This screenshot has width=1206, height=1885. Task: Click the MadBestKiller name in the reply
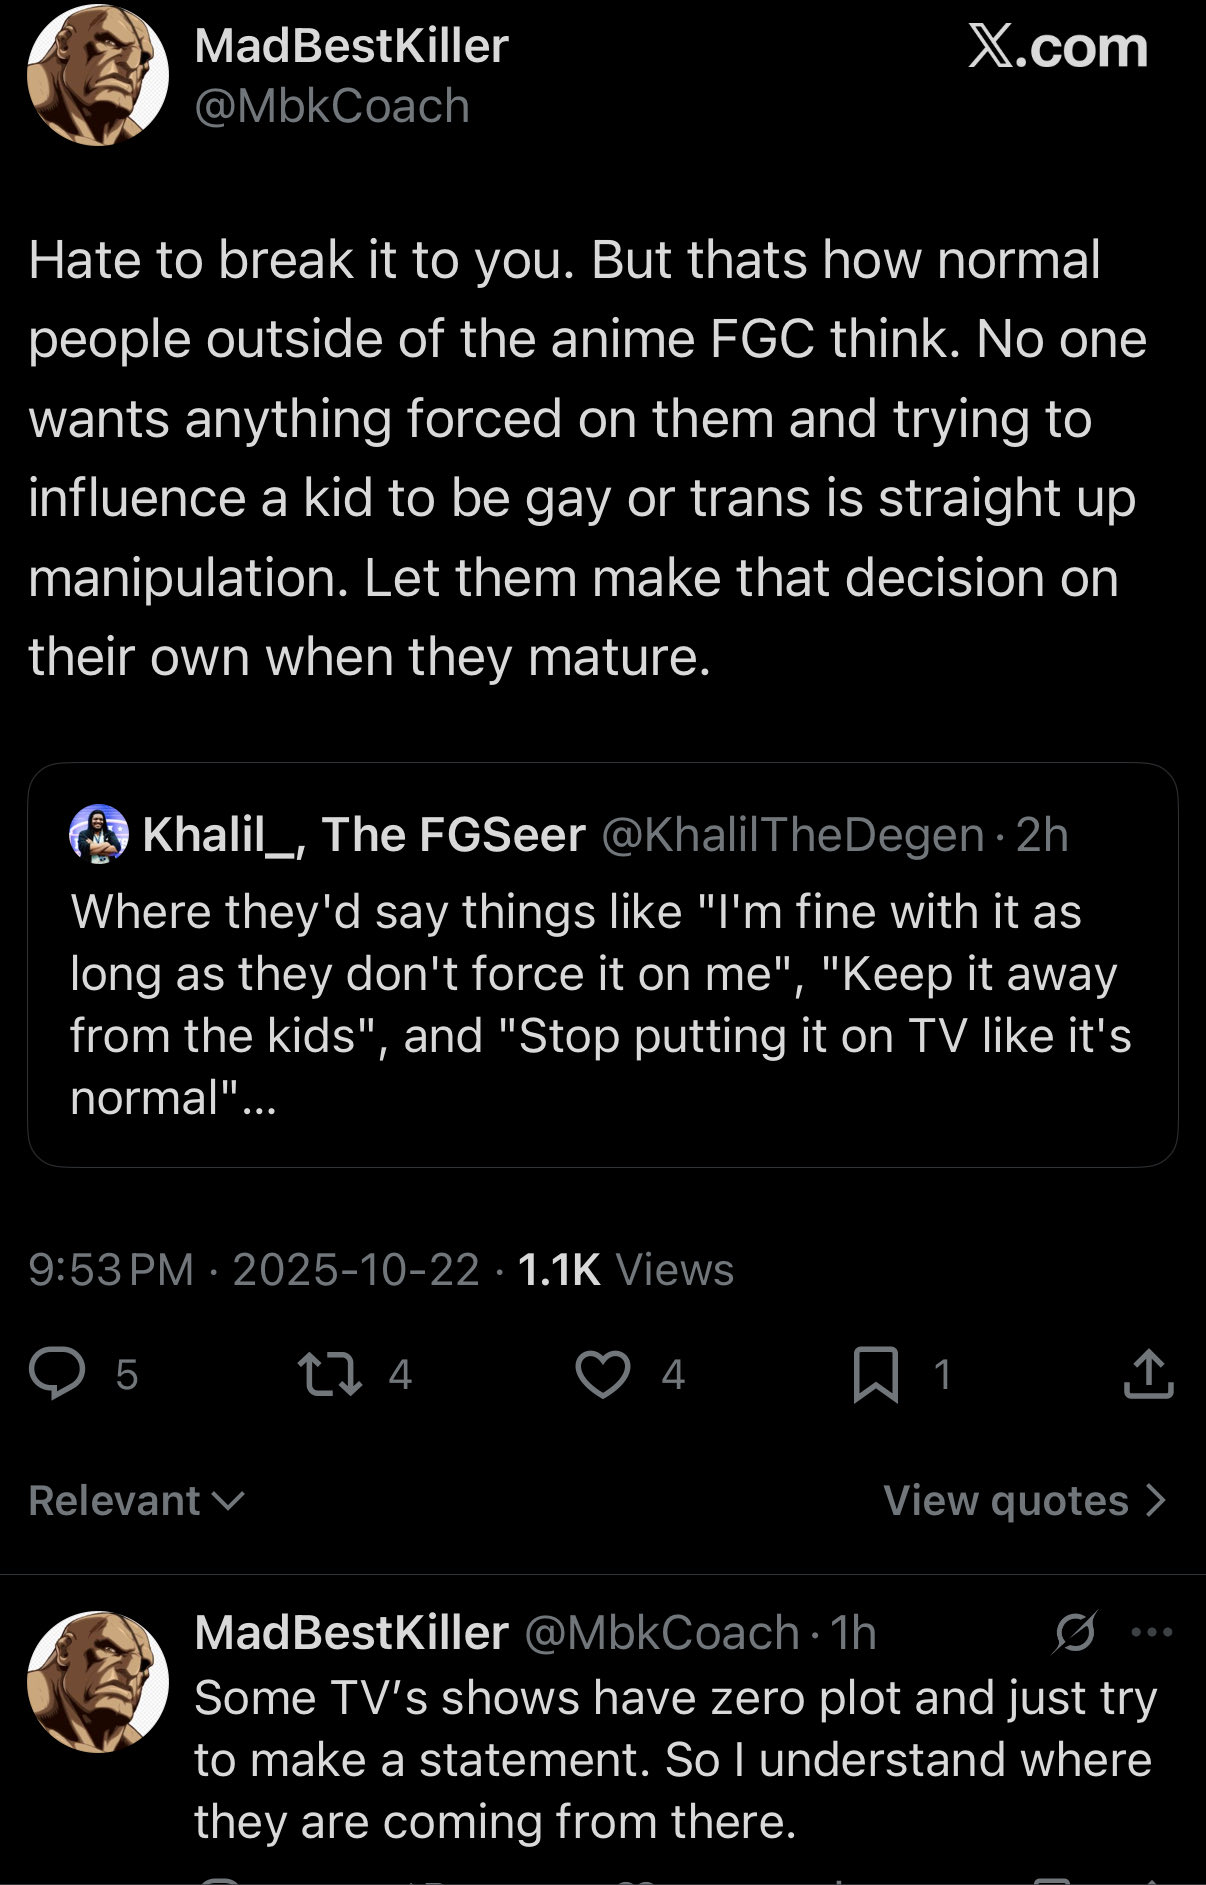pos(351,1633)
